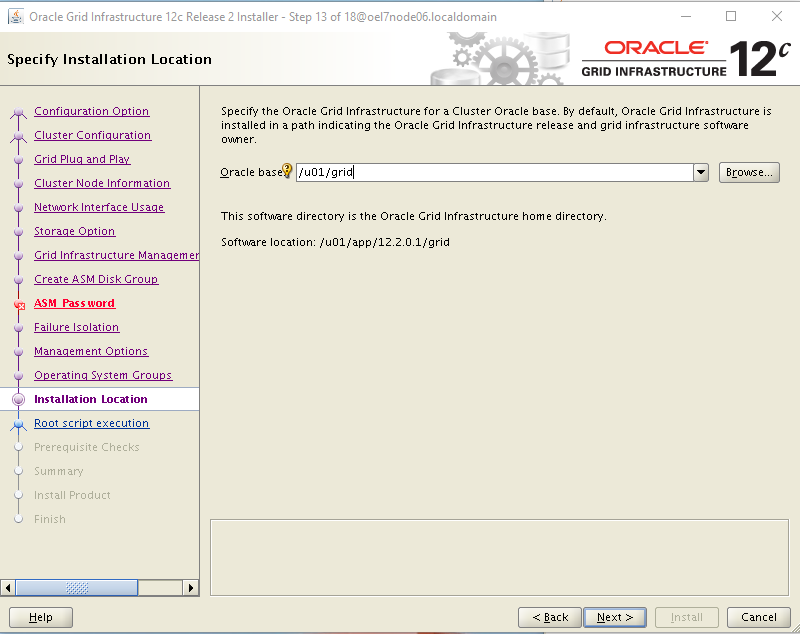The height and width of the screenshot is (634, 800).
Task: Jump to Grid Plug and Play step
Action: pyautogui.click(x=82, y=159)
